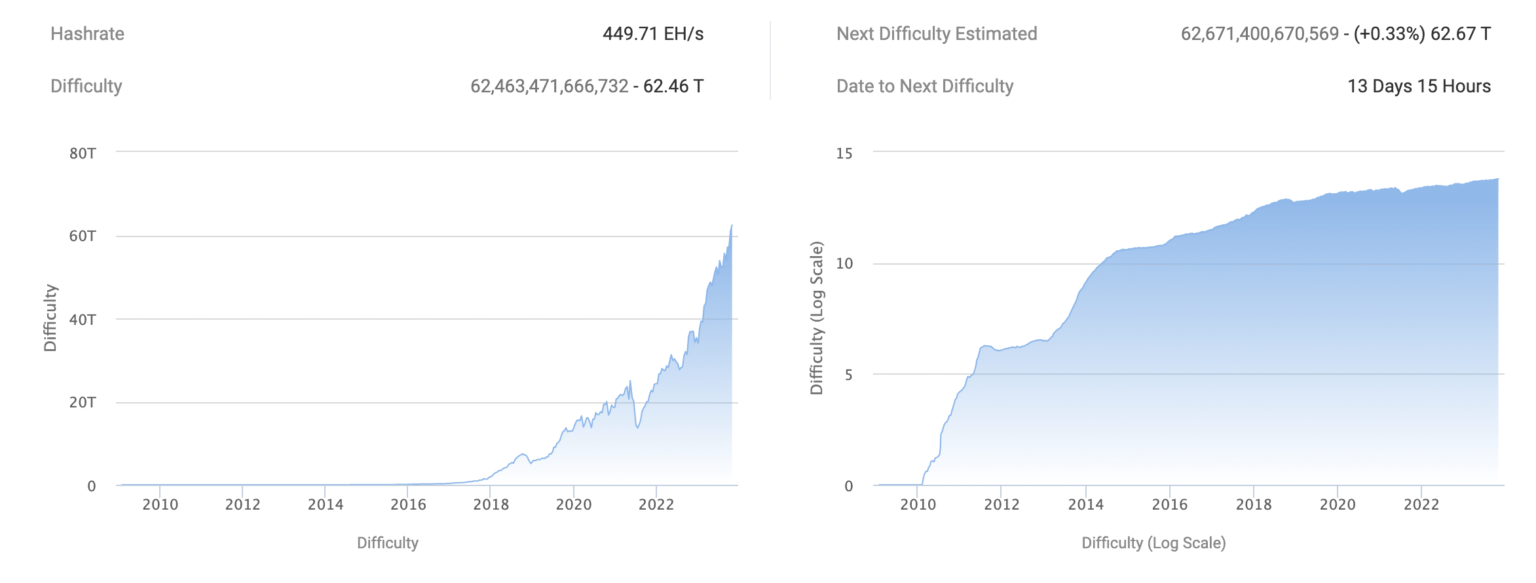
Task: Select 2018 on the linear difficulty chart axis
Action: coord(490,505)
